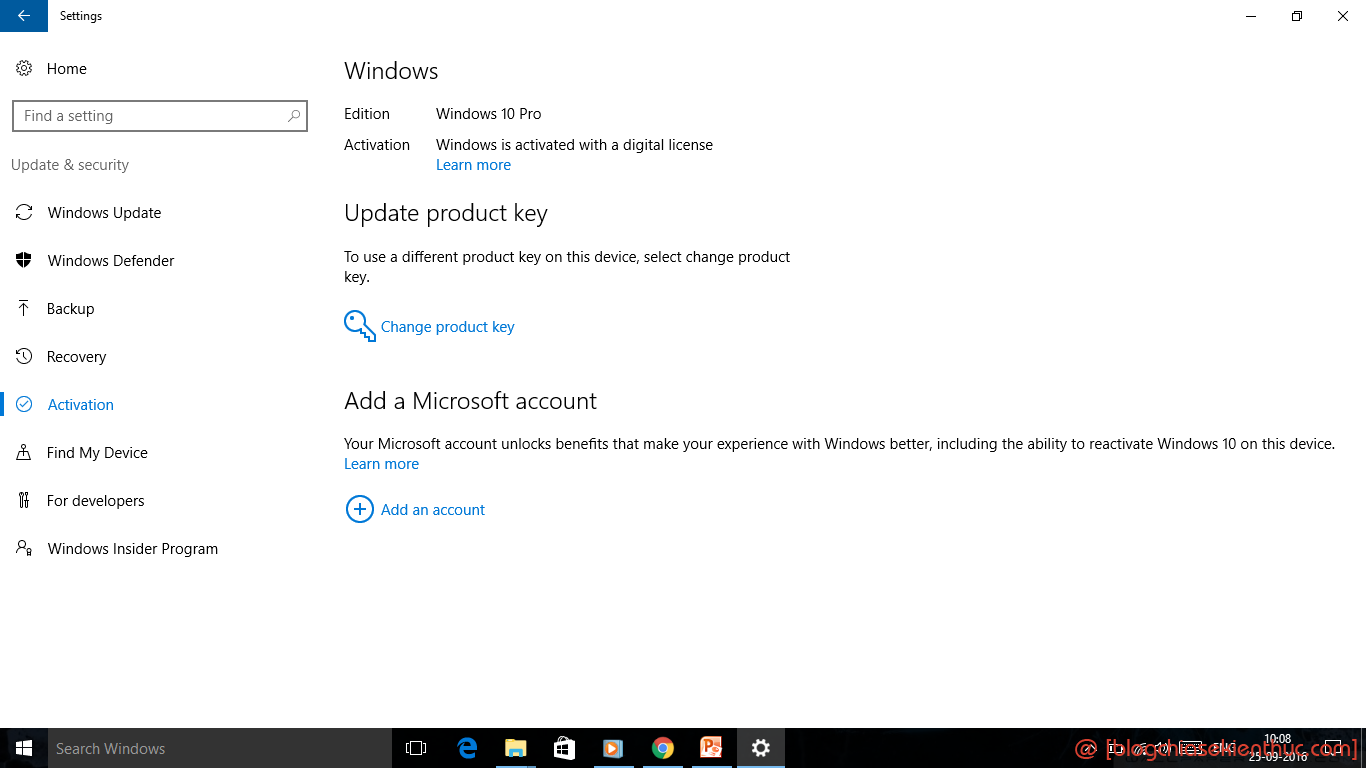Click the Activation checkmark-circle icon
The height and width of the screenshot is (768, 1366).
click(24, 405)
